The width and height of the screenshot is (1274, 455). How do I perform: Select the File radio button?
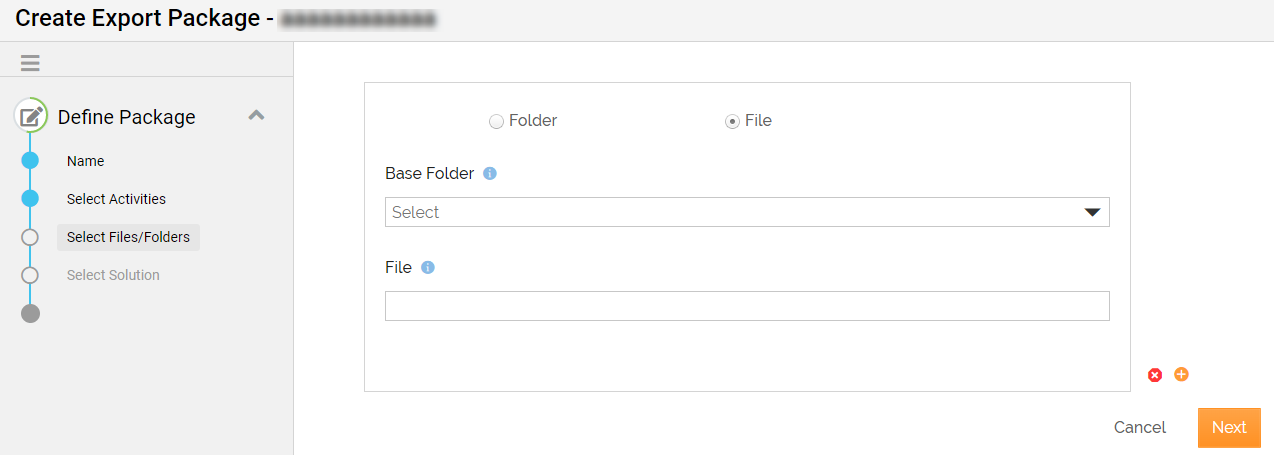(x=732, y=121)
